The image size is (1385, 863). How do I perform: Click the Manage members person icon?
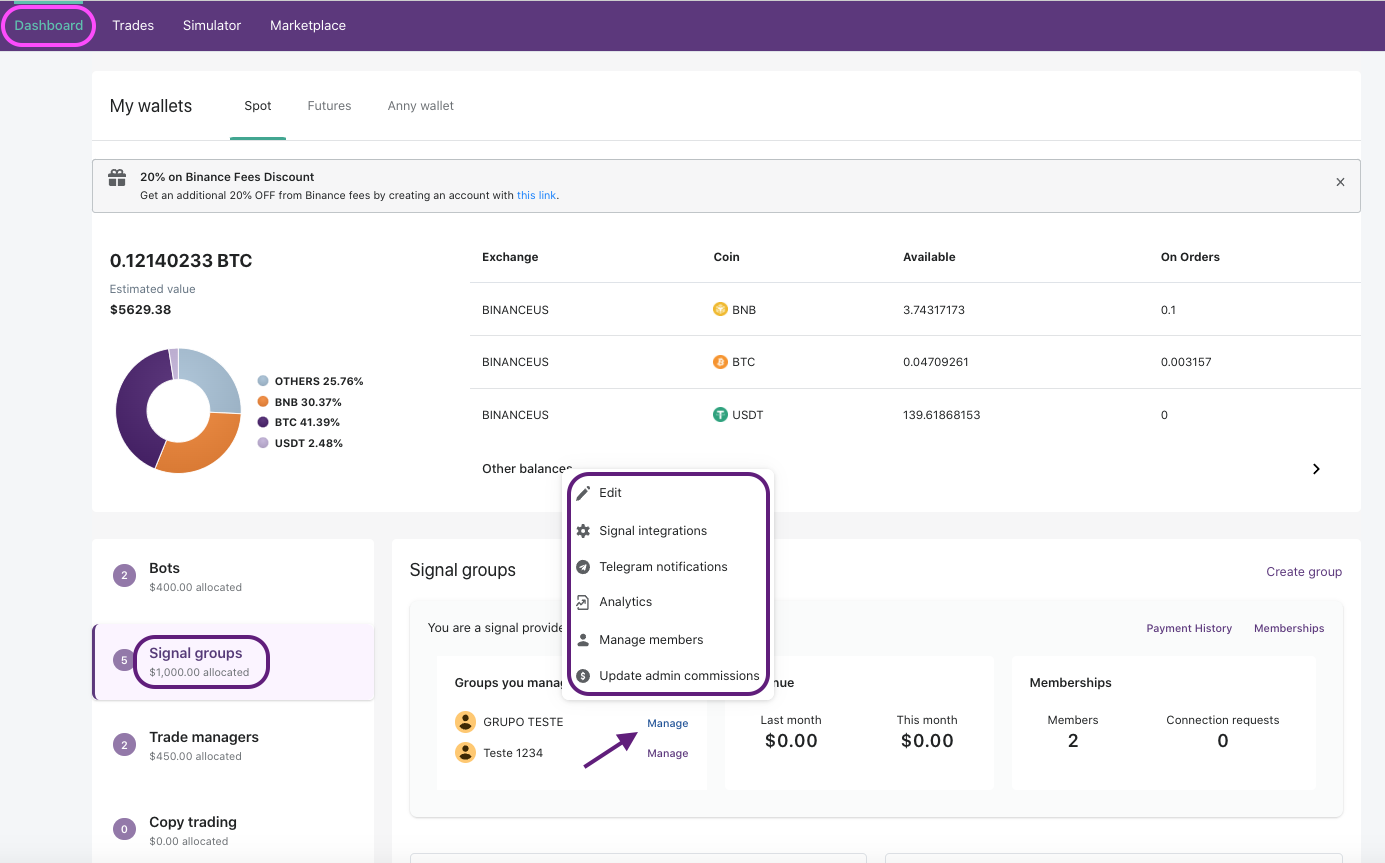583,640
